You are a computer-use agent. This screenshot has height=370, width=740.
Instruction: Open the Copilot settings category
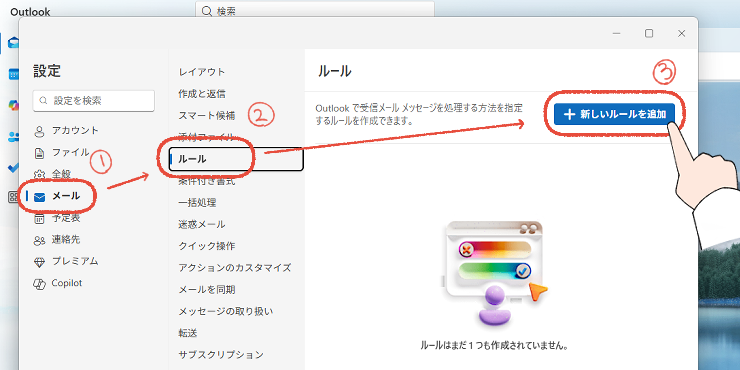click(58, 283)
